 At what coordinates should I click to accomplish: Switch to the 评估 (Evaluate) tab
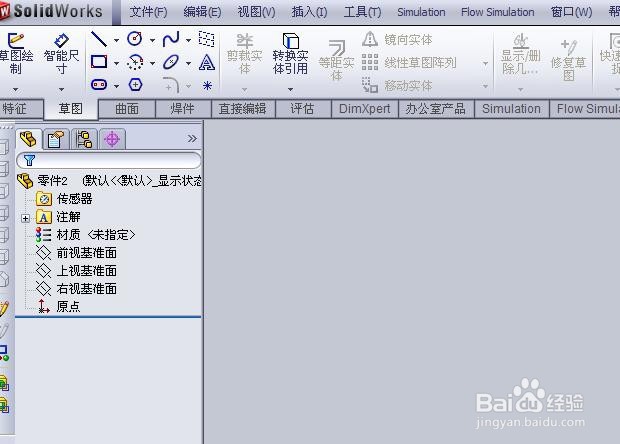302,109
